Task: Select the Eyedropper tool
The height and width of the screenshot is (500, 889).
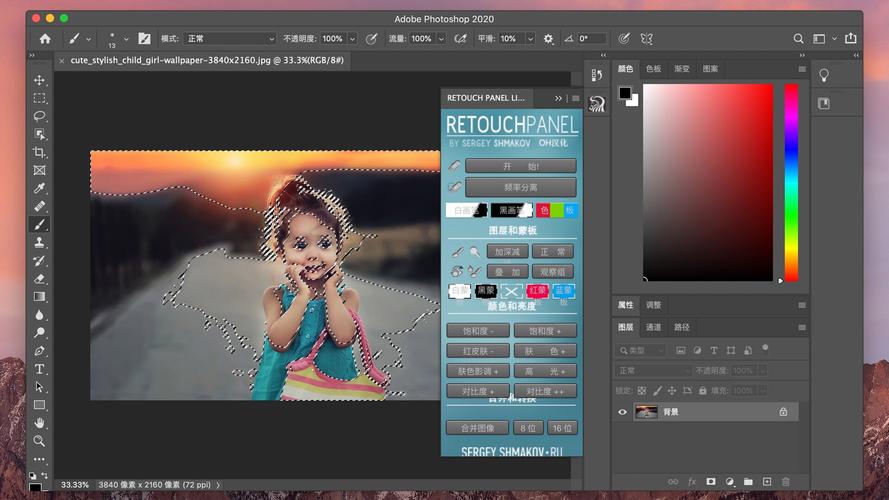Action: click(40, 189)
